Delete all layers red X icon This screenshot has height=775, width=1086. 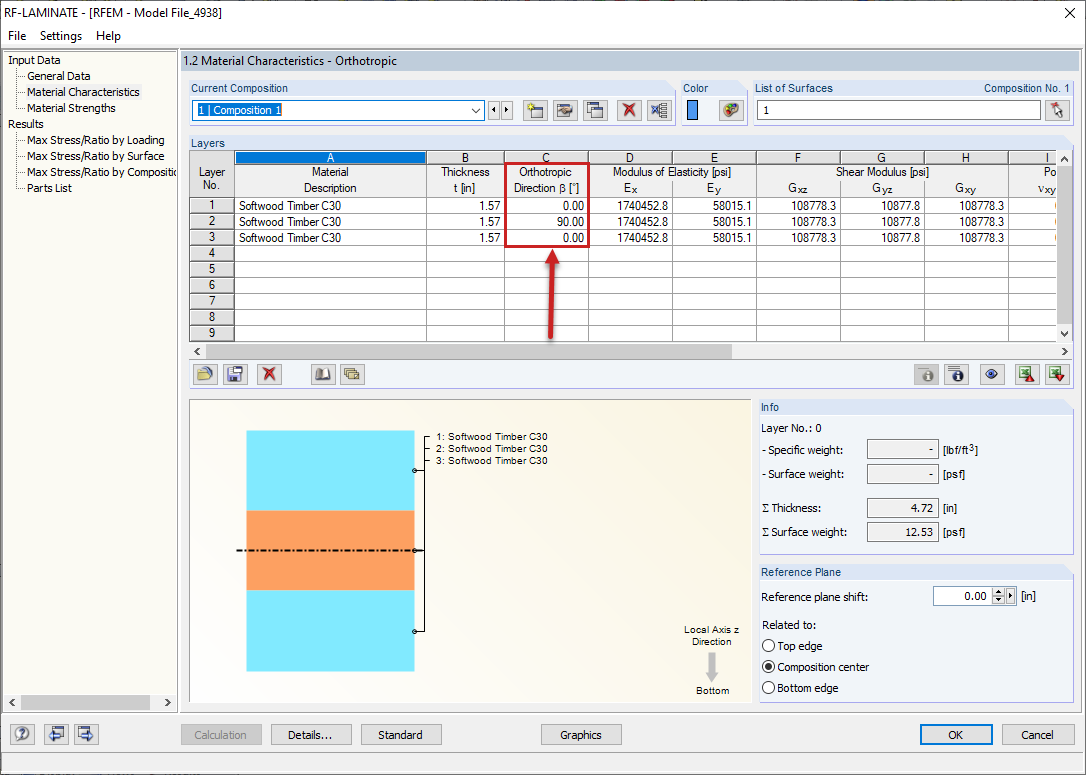pyautogui.click(x=269, y=374)
